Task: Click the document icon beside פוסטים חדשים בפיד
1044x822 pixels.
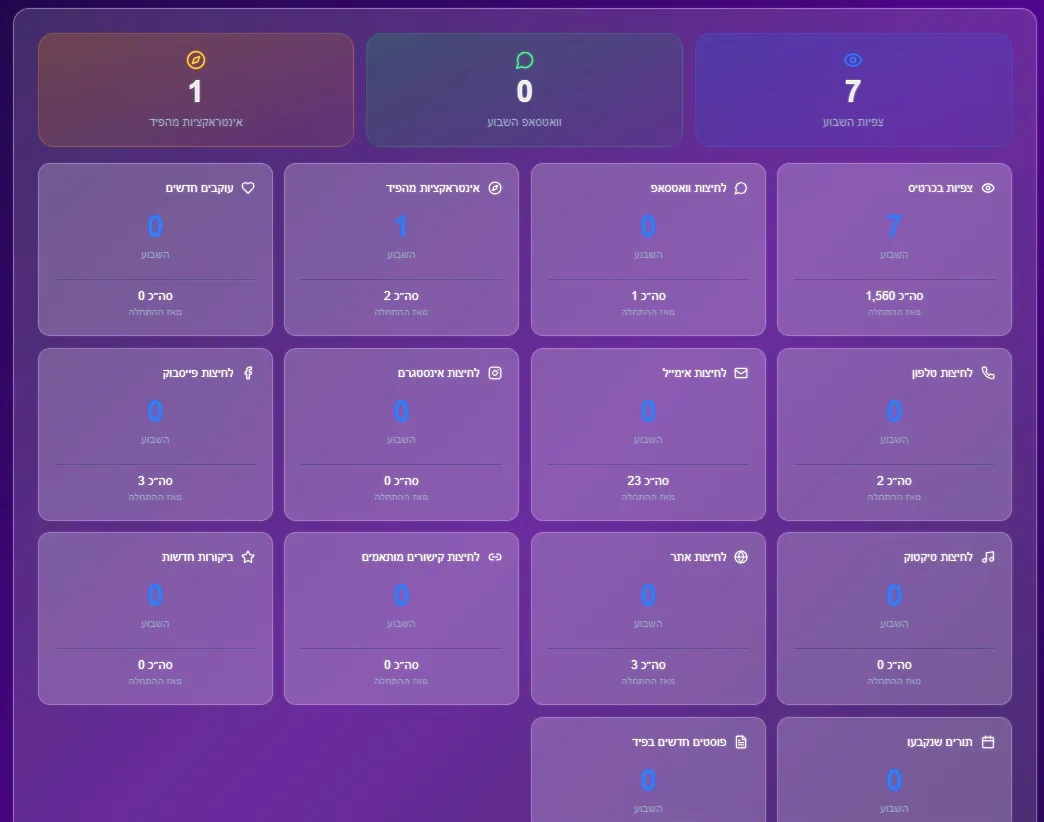Action: pos(741,741)
